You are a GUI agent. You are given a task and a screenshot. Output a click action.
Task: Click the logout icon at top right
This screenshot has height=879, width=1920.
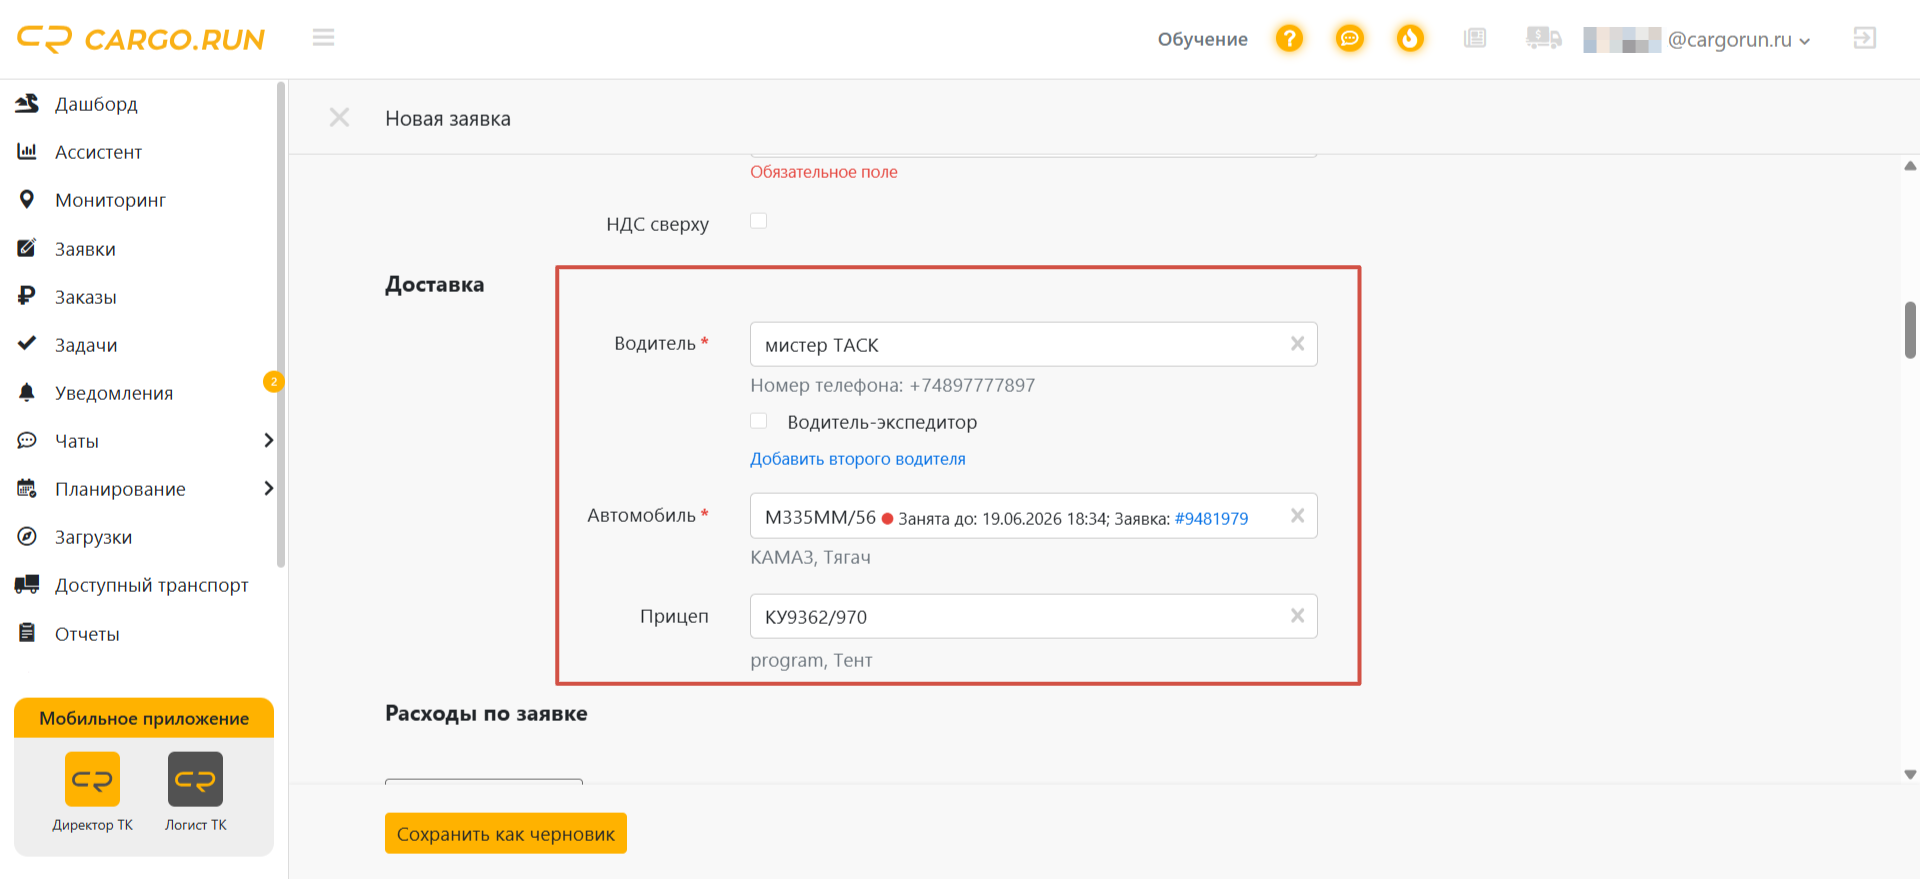coord(1864,38)
